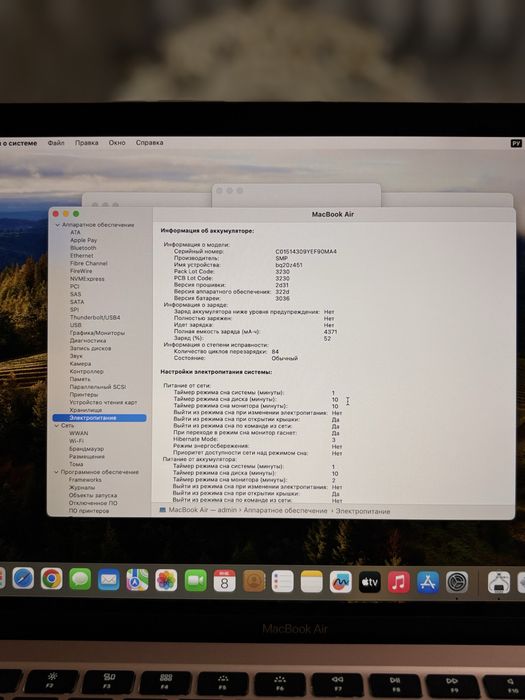Select Размещение under Сеть
Screen dimensions: 525x700
[x=87, y=457]
